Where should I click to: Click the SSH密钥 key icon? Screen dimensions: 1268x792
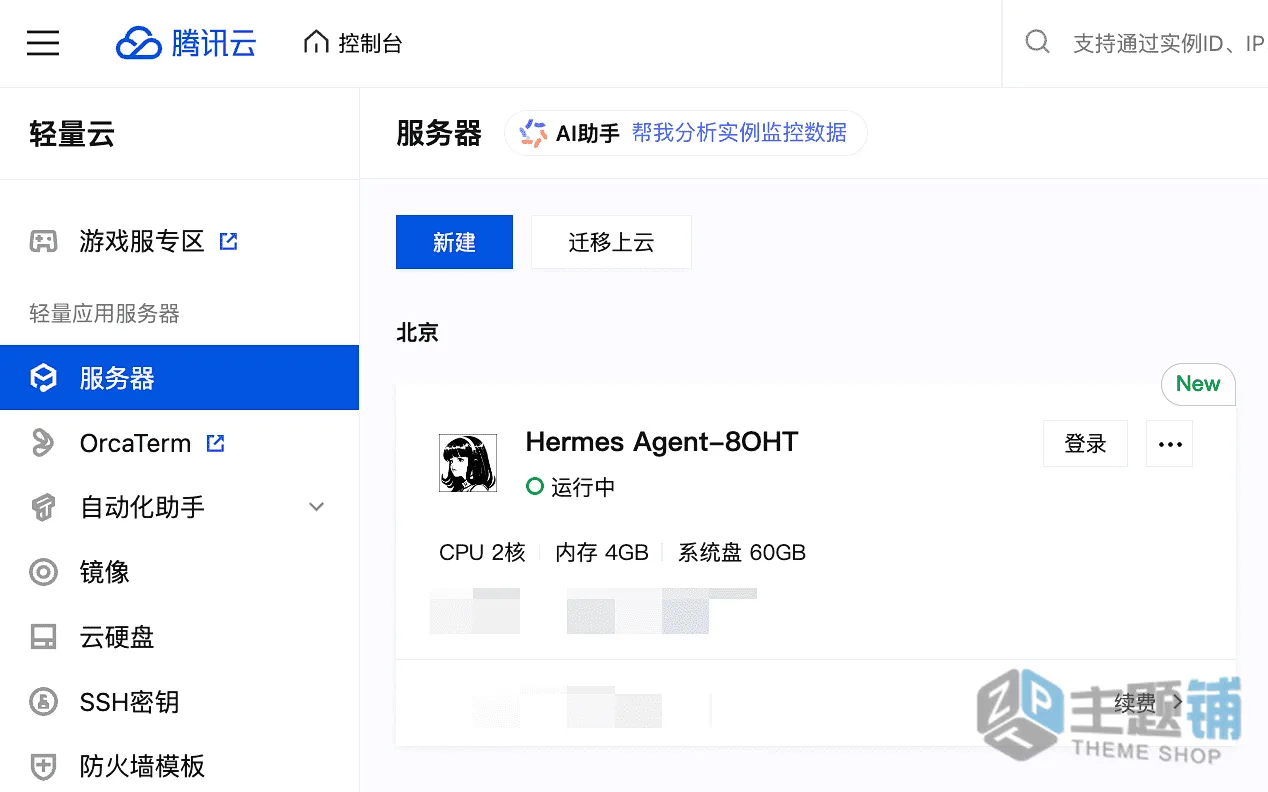tap(43, 702)
